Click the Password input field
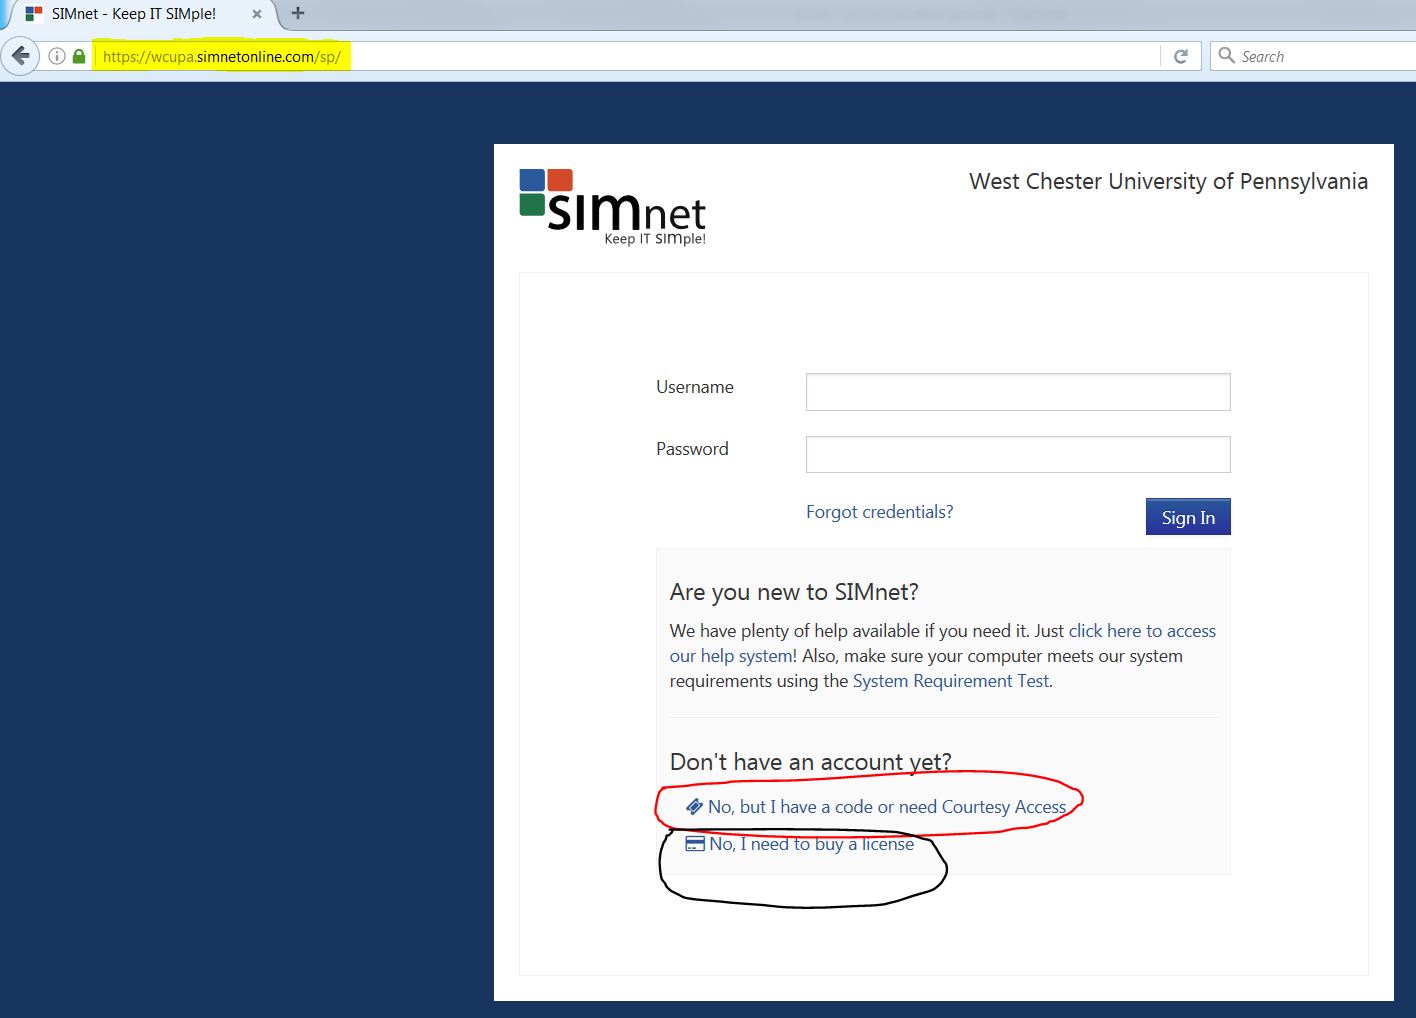The height and width of the screenshot is (1018, 1416). (1018, 454)
